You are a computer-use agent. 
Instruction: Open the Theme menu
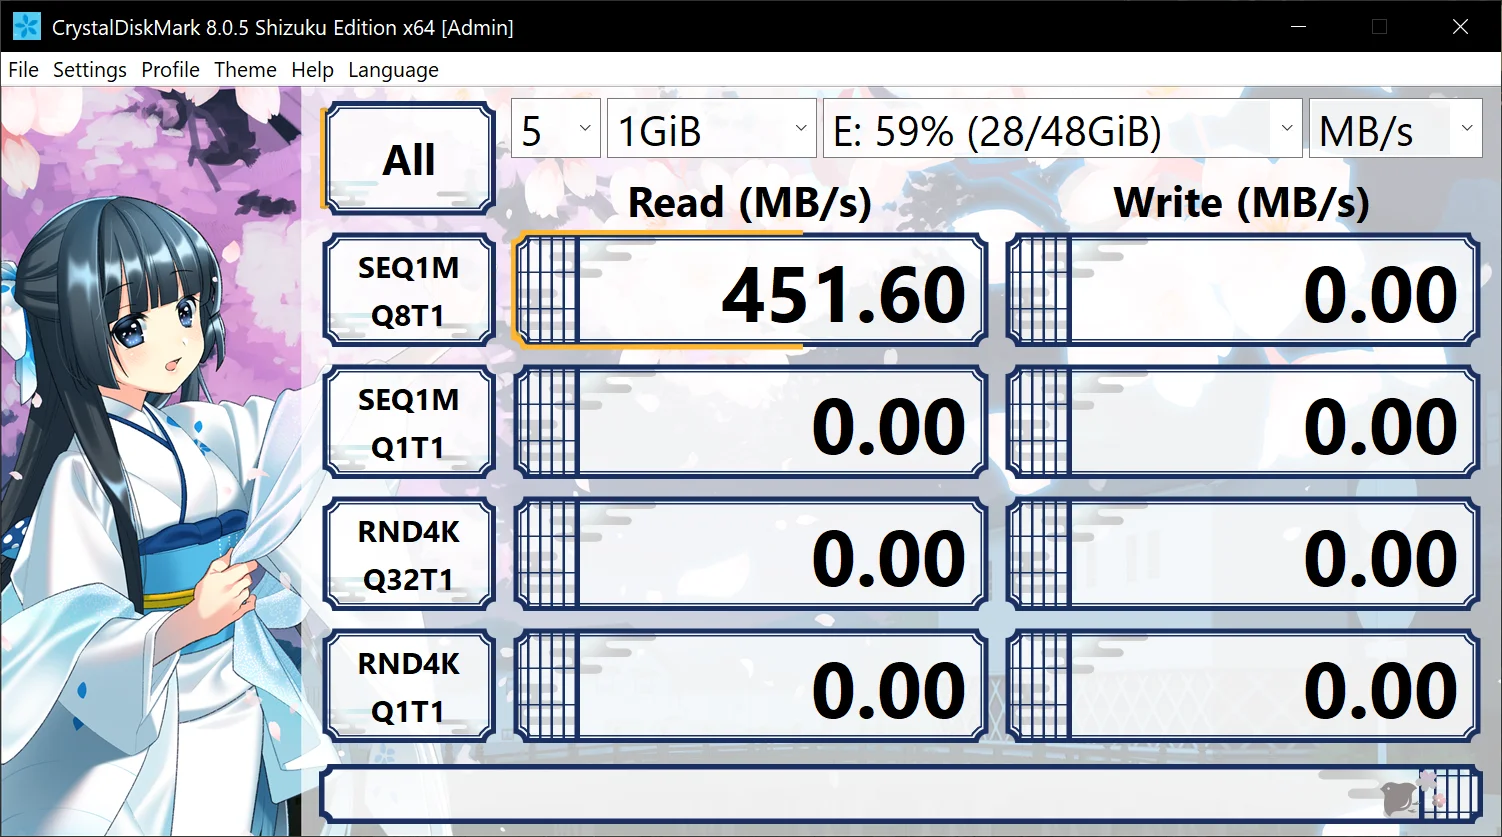pos(245,70)
